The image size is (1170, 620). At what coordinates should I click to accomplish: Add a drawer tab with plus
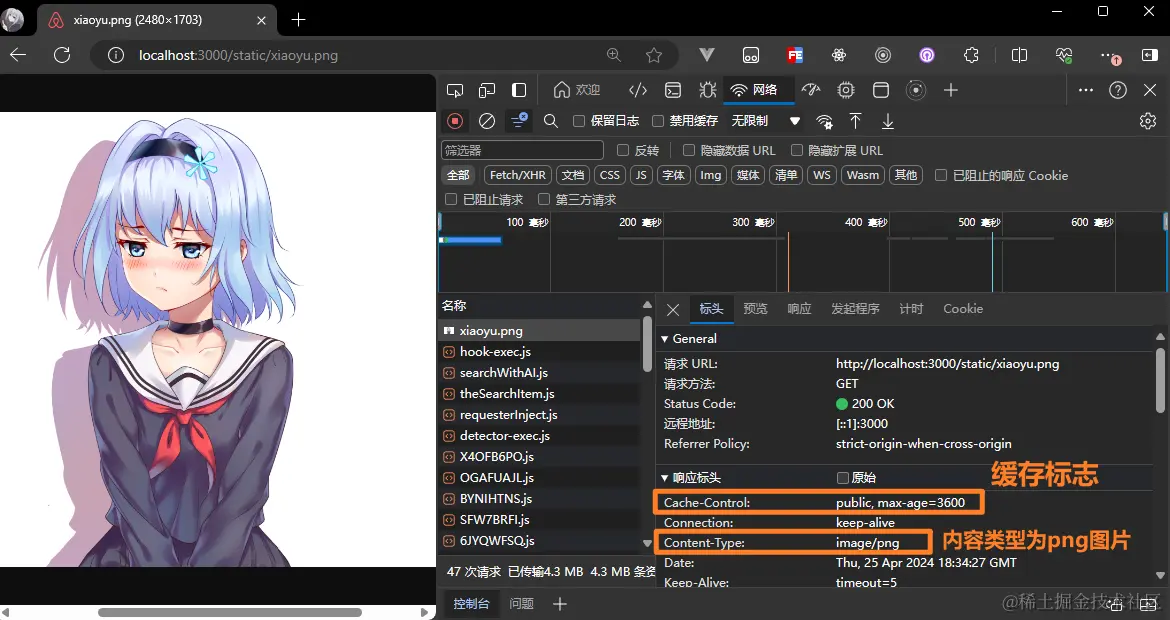pos(560,604)
